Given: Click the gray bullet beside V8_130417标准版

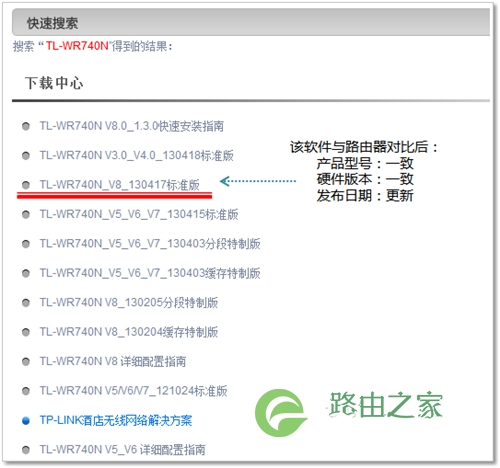Looking at the screenshot, I should tap(26, 185).
